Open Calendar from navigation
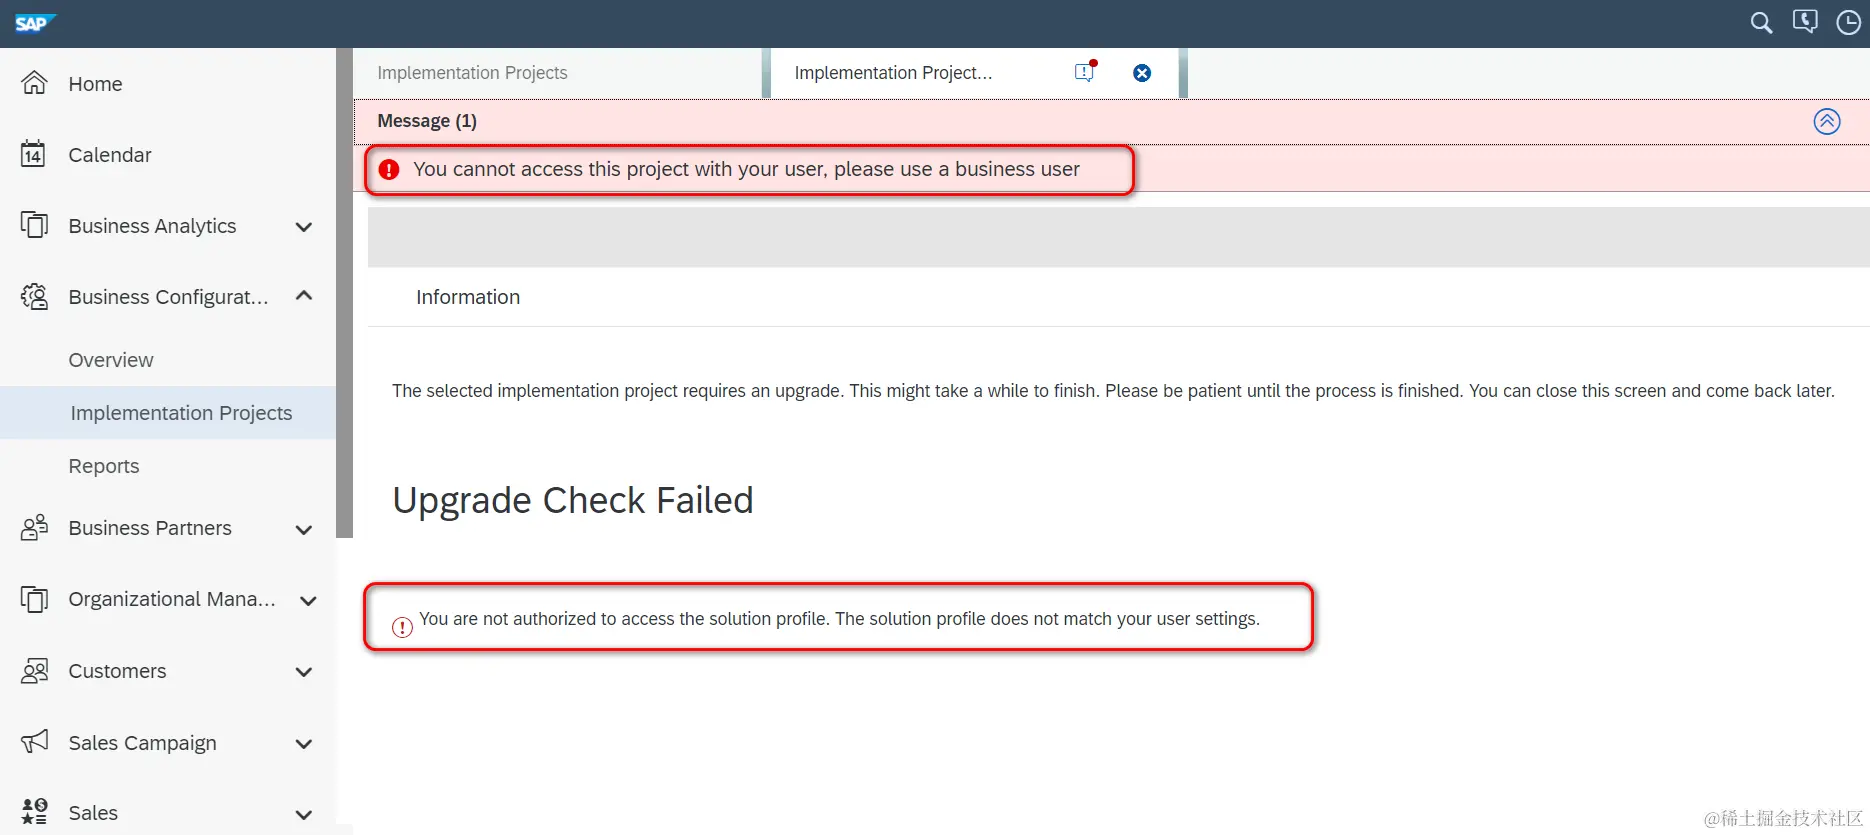Viewport: 1870px width, 835px height. pyautogui.click(x=110, y=155)
